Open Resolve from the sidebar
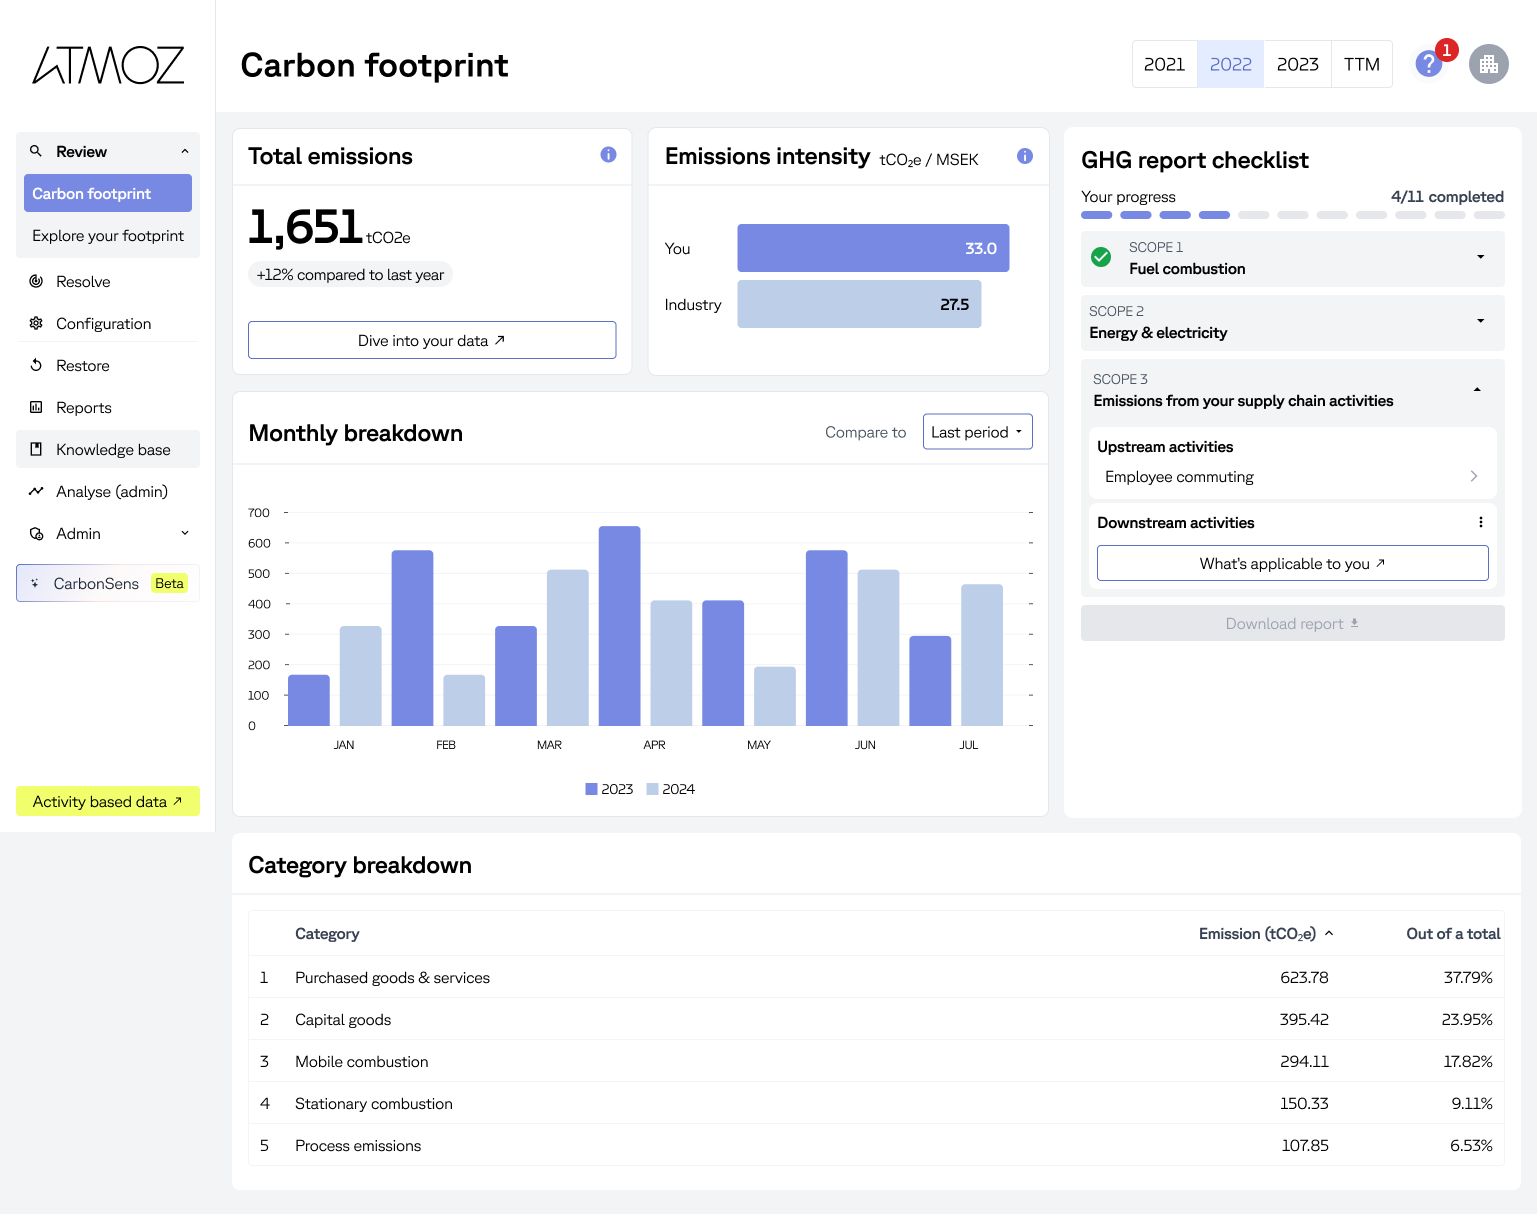The image size is (1537, 1214). [x=83, y=282]
